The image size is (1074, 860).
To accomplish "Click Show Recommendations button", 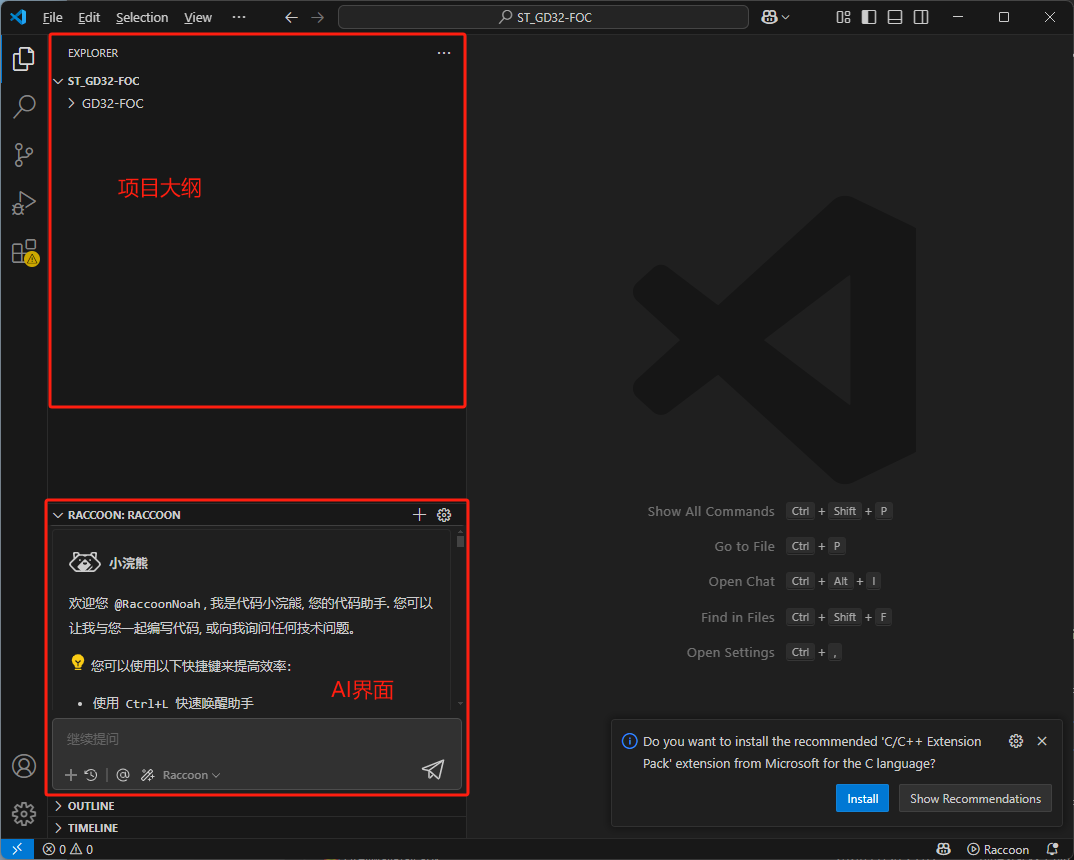I will [975, 798].
